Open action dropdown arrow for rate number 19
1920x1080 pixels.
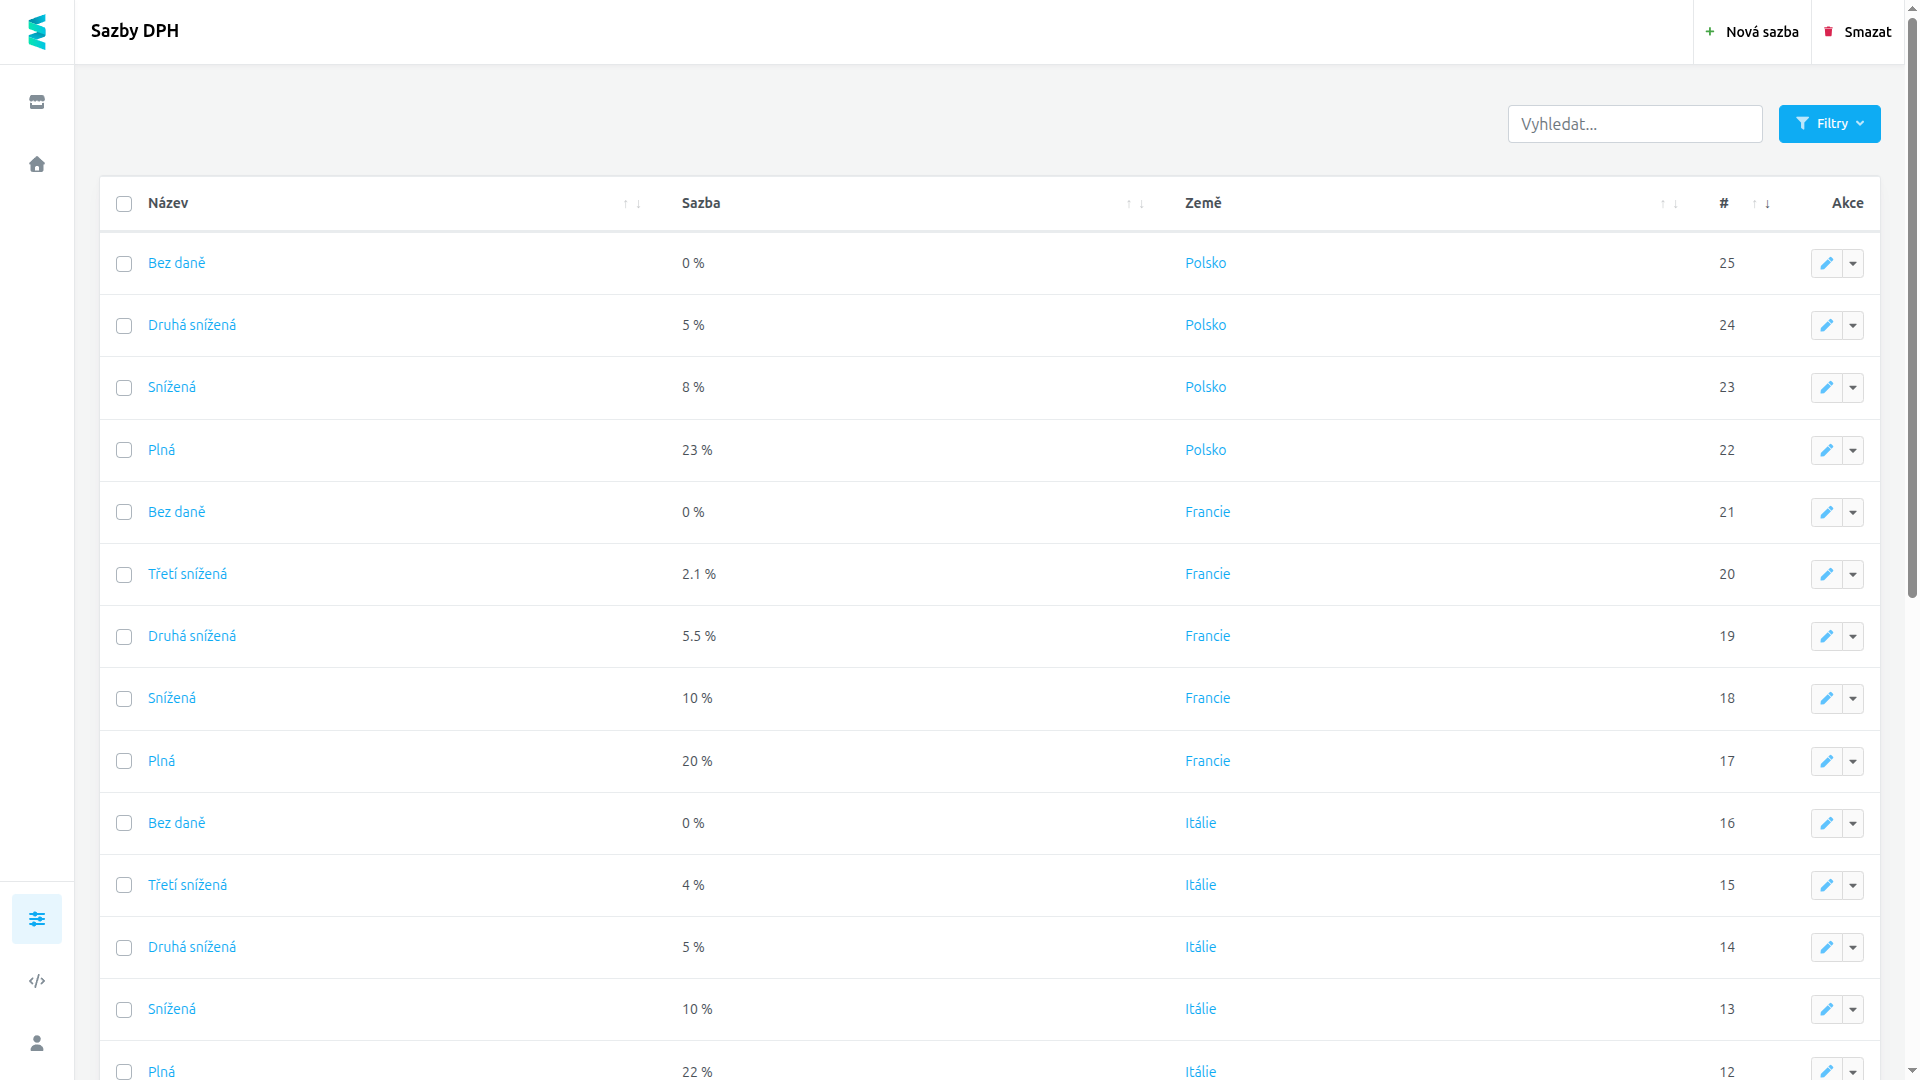coord(1853,636)
